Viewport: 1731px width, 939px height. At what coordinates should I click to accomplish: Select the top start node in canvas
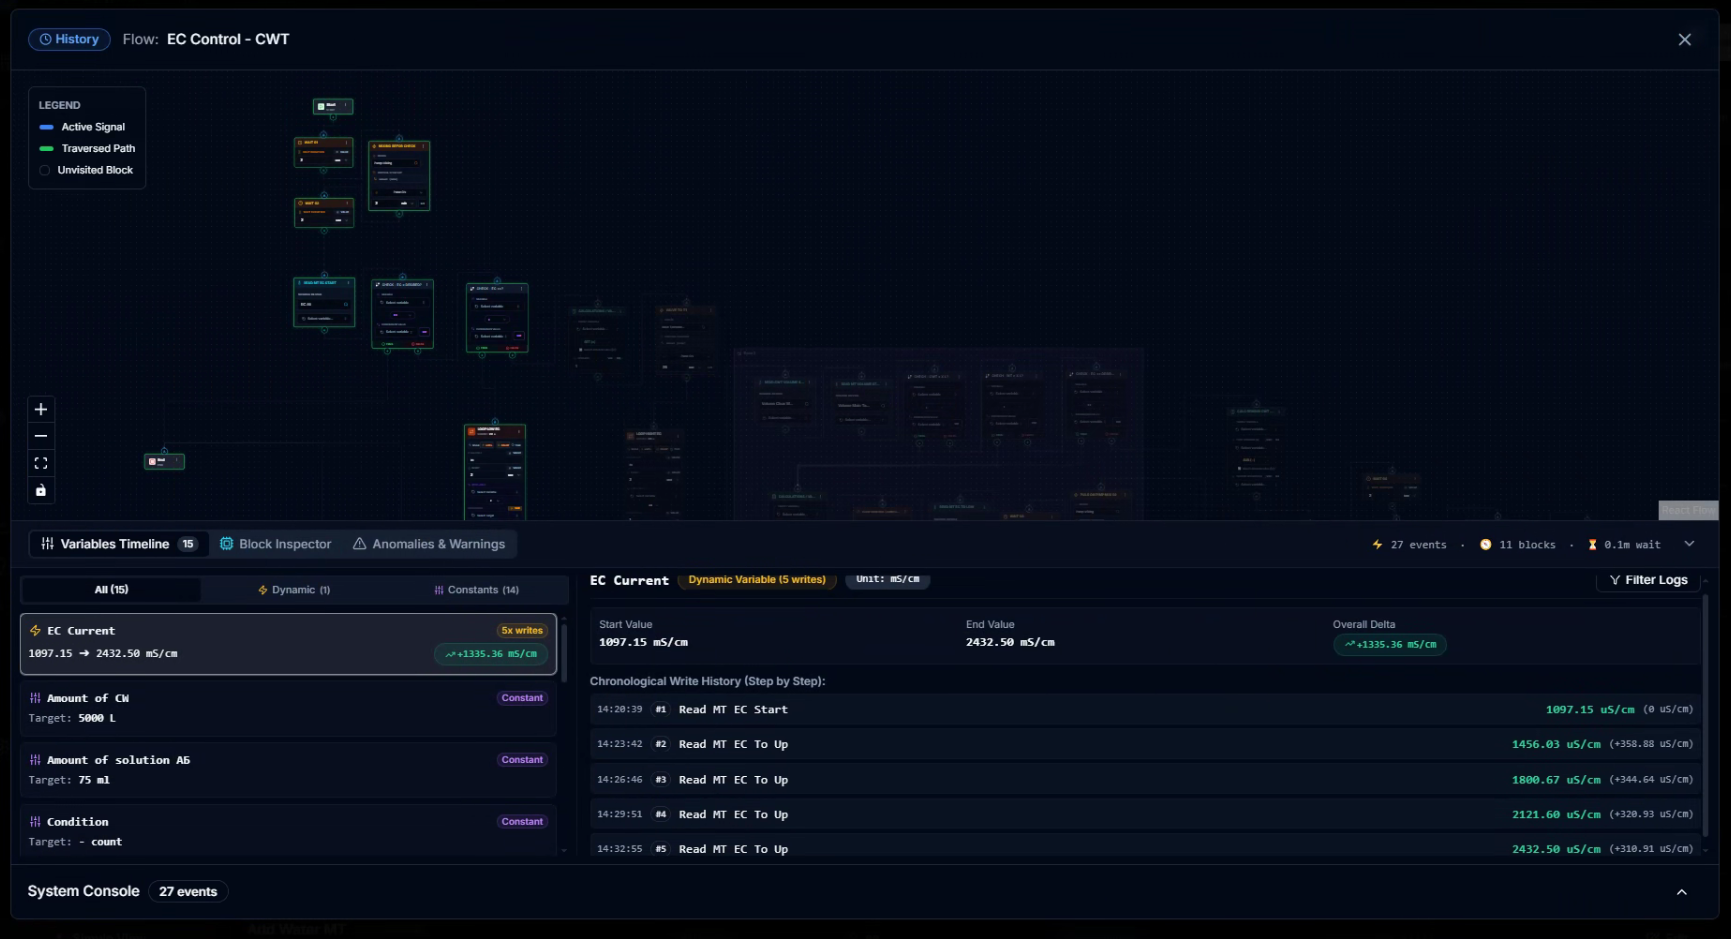tap(333, 106)
